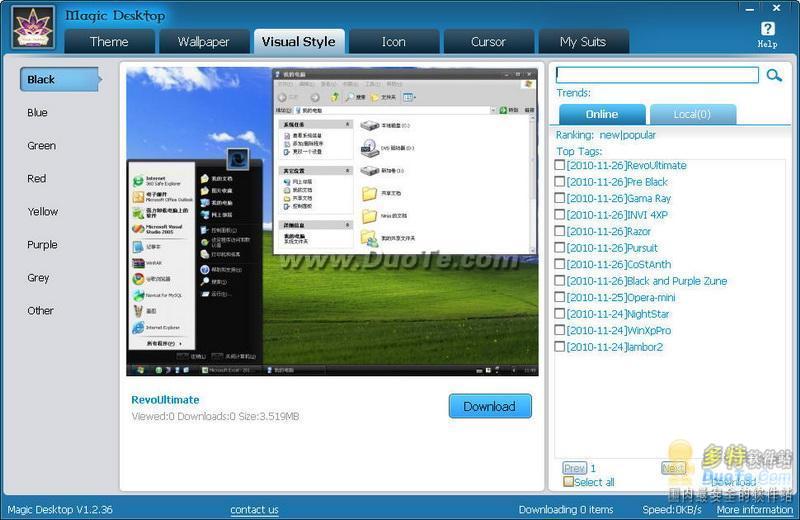Open the More information link

(755, 509)
